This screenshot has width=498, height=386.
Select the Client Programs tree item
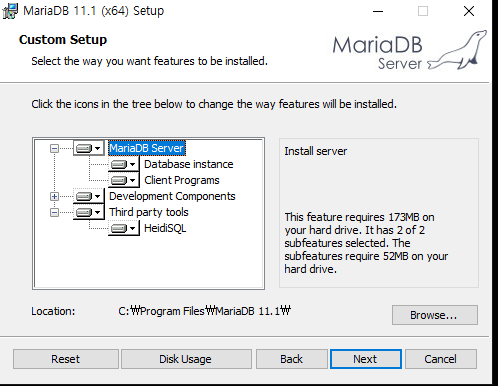click(x=182, y=180)
